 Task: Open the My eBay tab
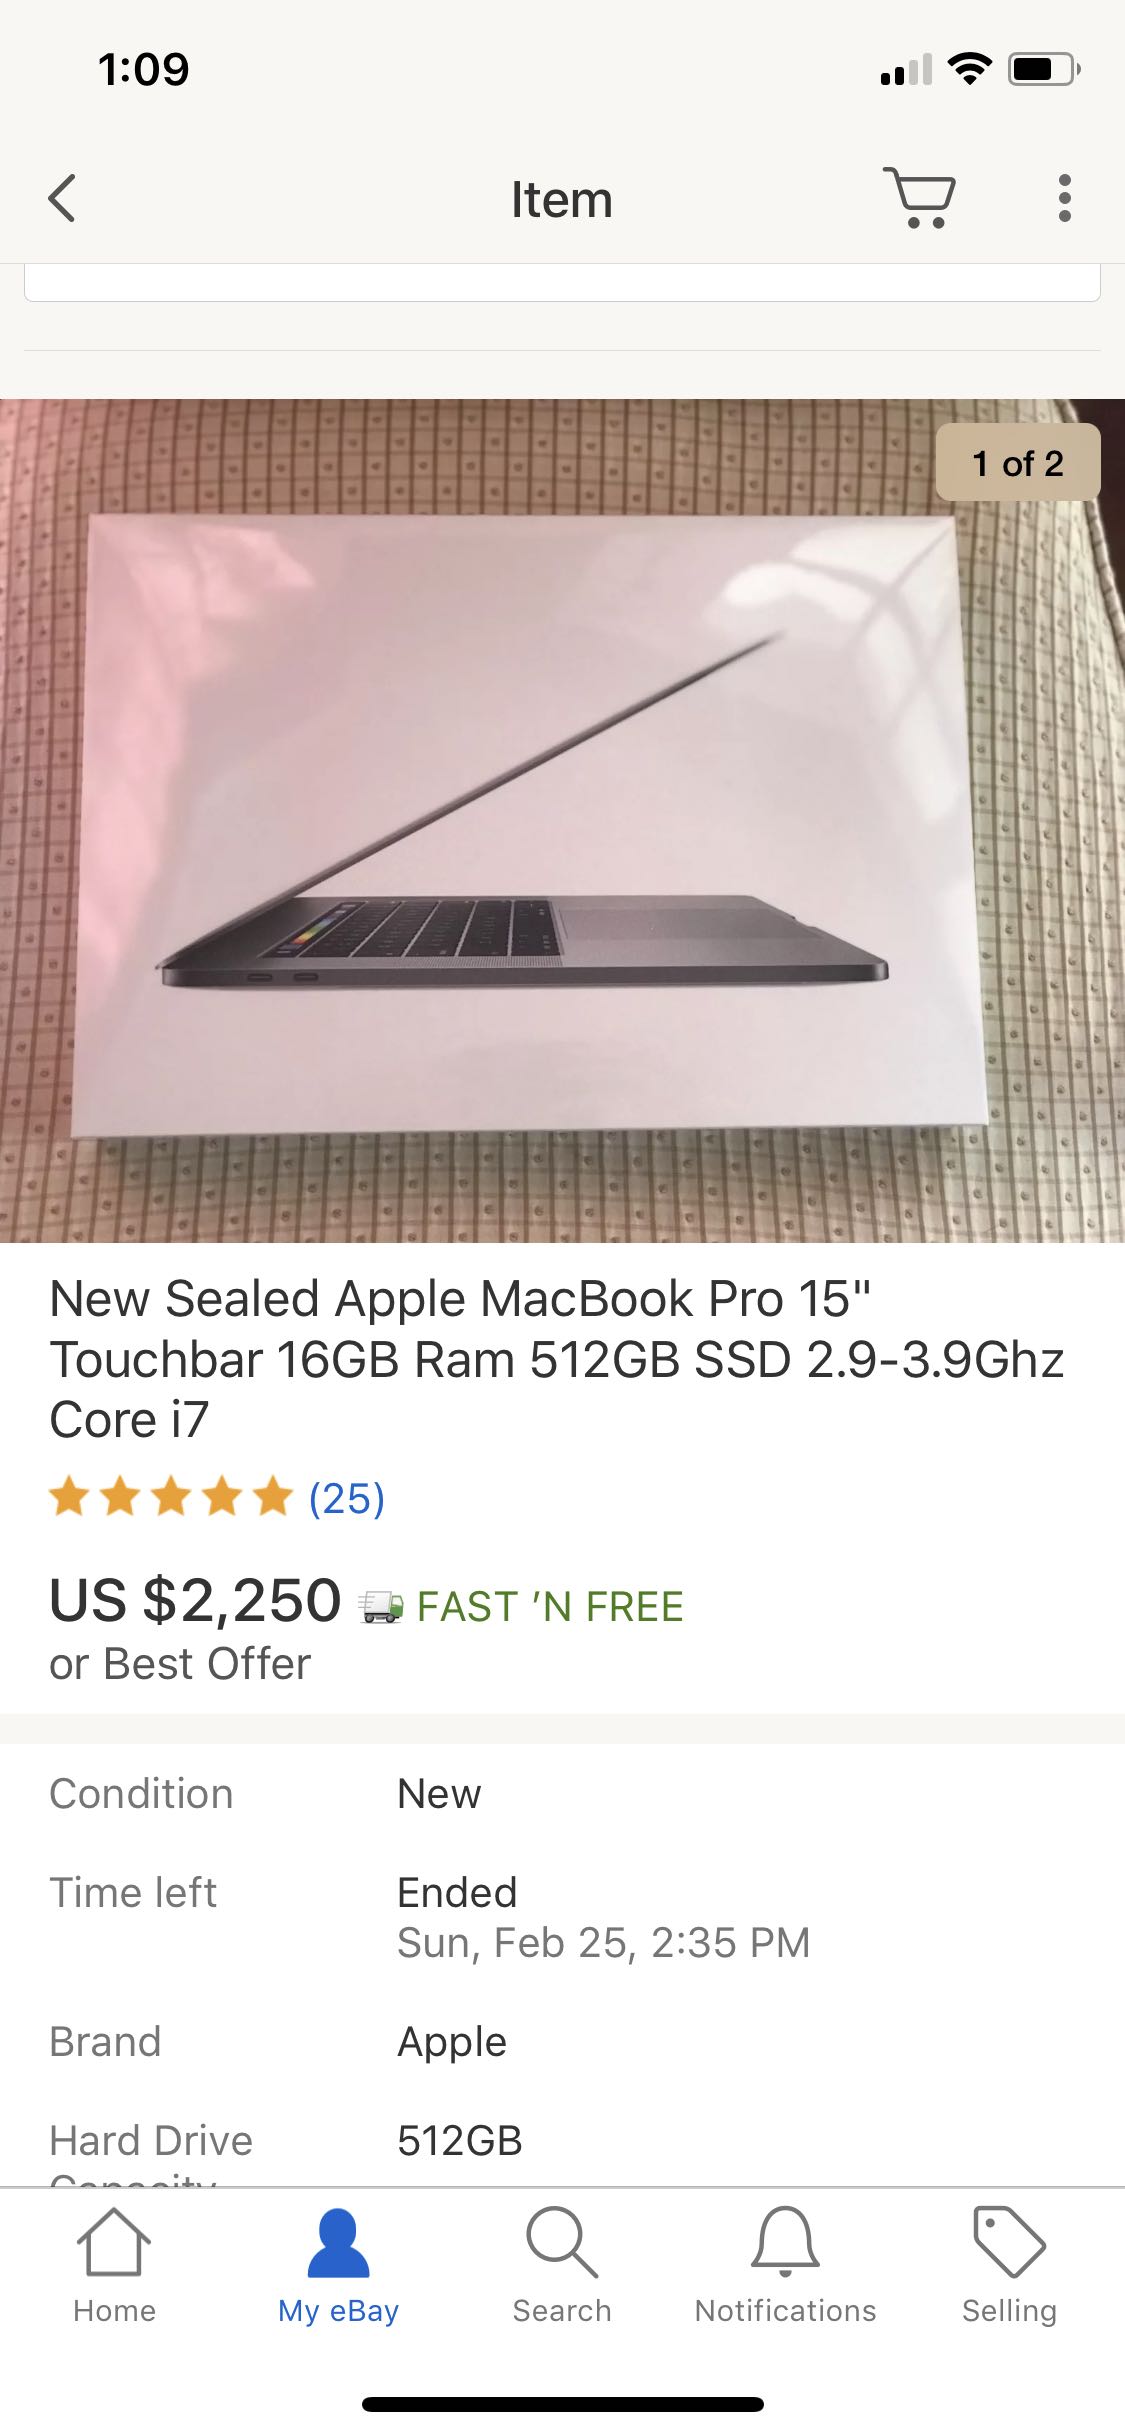click(338, 2266)
